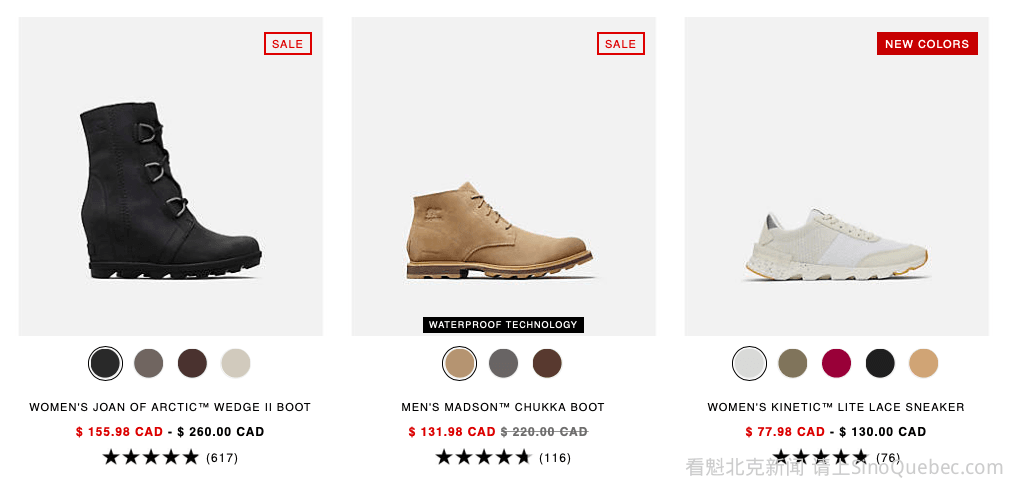Pick crimson red swatch for Kinetic sneaker
The width and height of the screenshot is (1010, 484).
click(x=836, y=363)
